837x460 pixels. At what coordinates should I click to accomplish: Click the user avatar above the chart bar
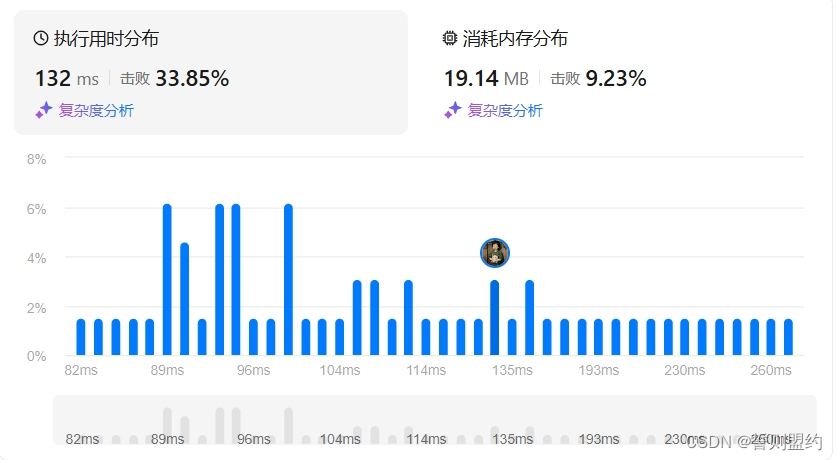pos(495,253)
